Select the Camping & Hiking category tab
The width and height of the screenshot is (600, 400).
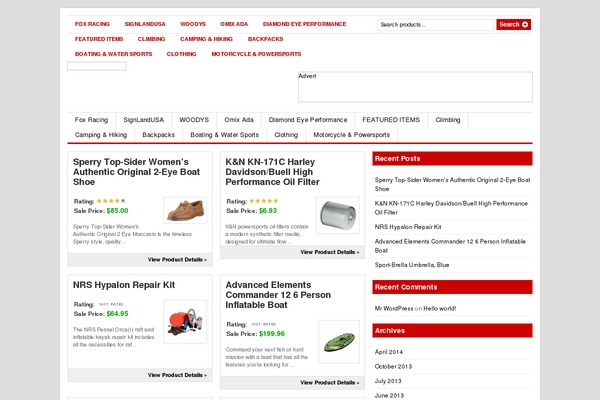(x=101, y=135)
